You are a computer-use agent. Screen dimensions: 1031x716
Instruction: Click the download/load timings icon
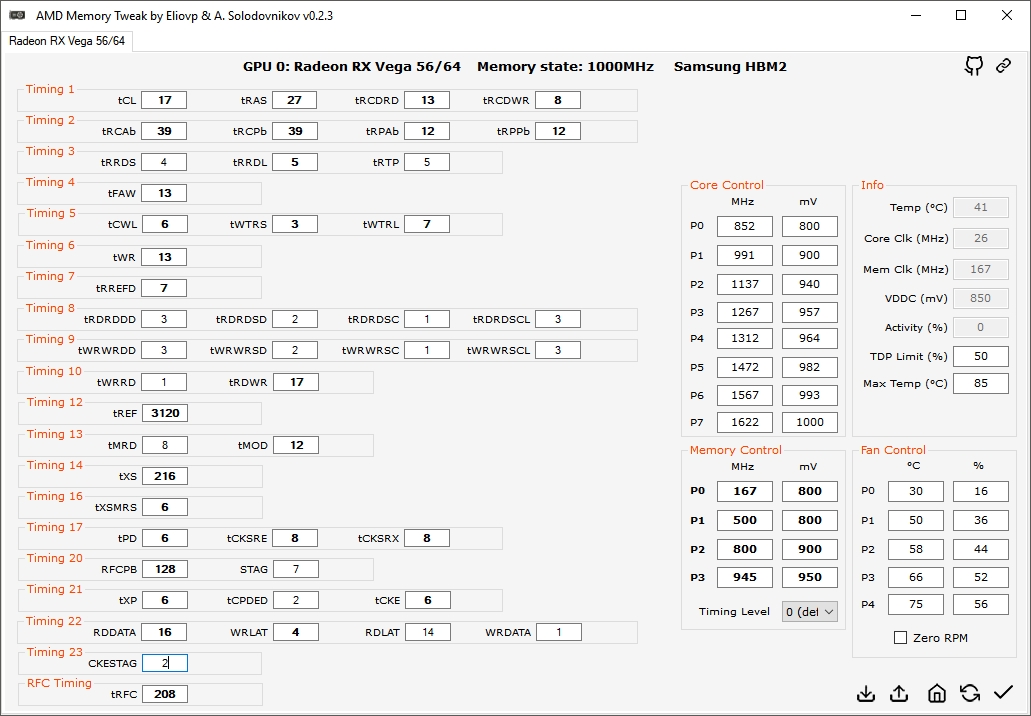pyautogui.click(x=867, y=693)
